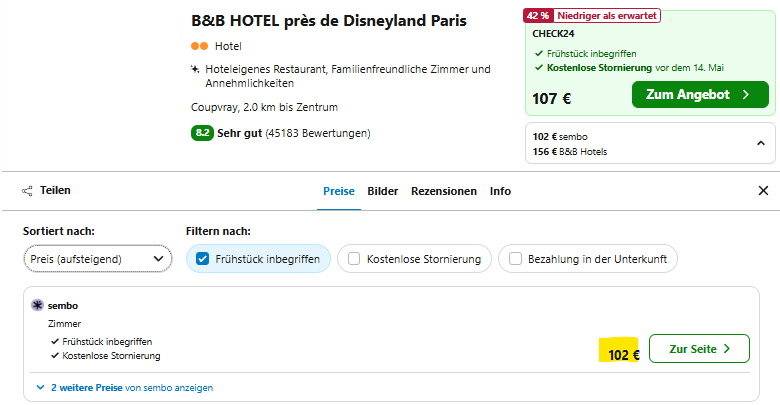Click the checkmark before Kostenlose Stornierung in the CHECK24 card
Screen dimensions: 780x405
tap(538, 68)
